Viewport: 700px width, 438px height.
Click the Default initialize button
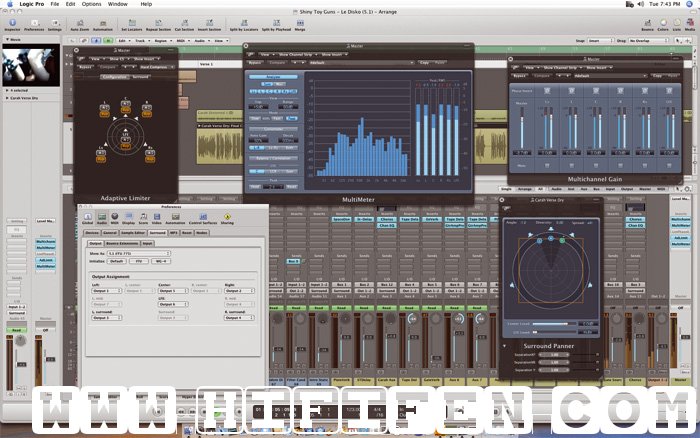[x=117, y=261]
